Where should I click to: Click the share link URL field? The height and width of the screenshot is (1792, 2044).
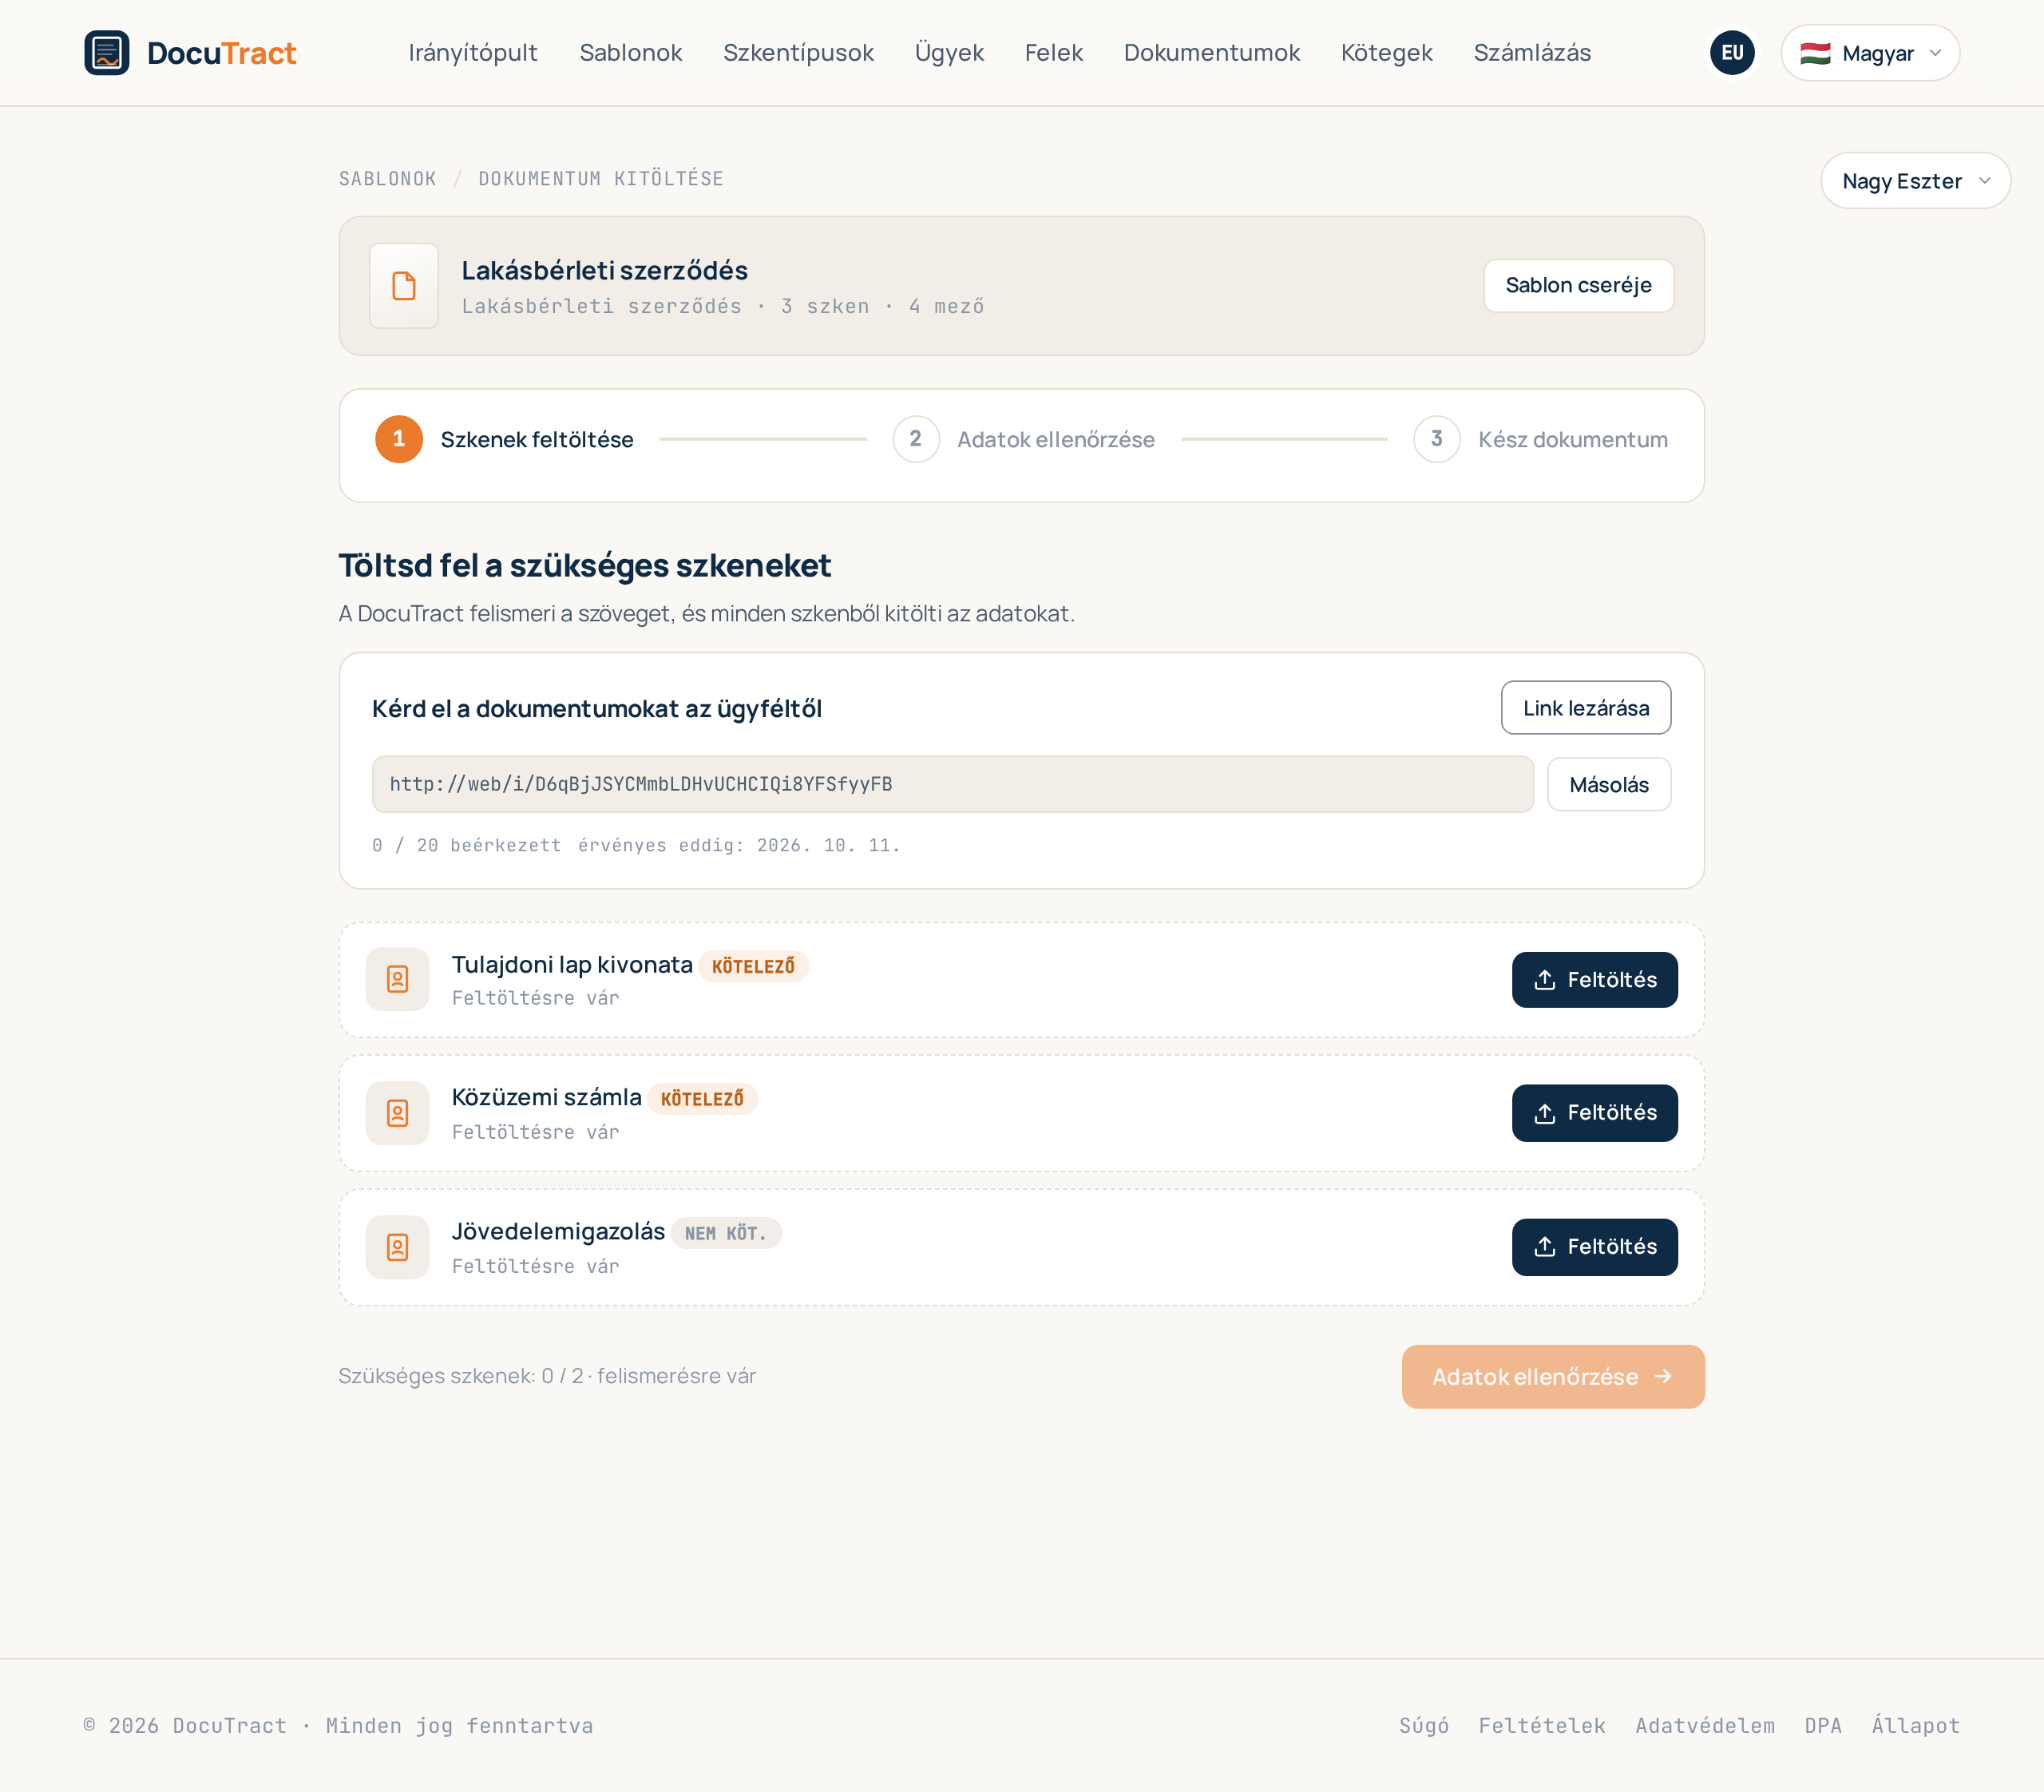tap(953, 785)
